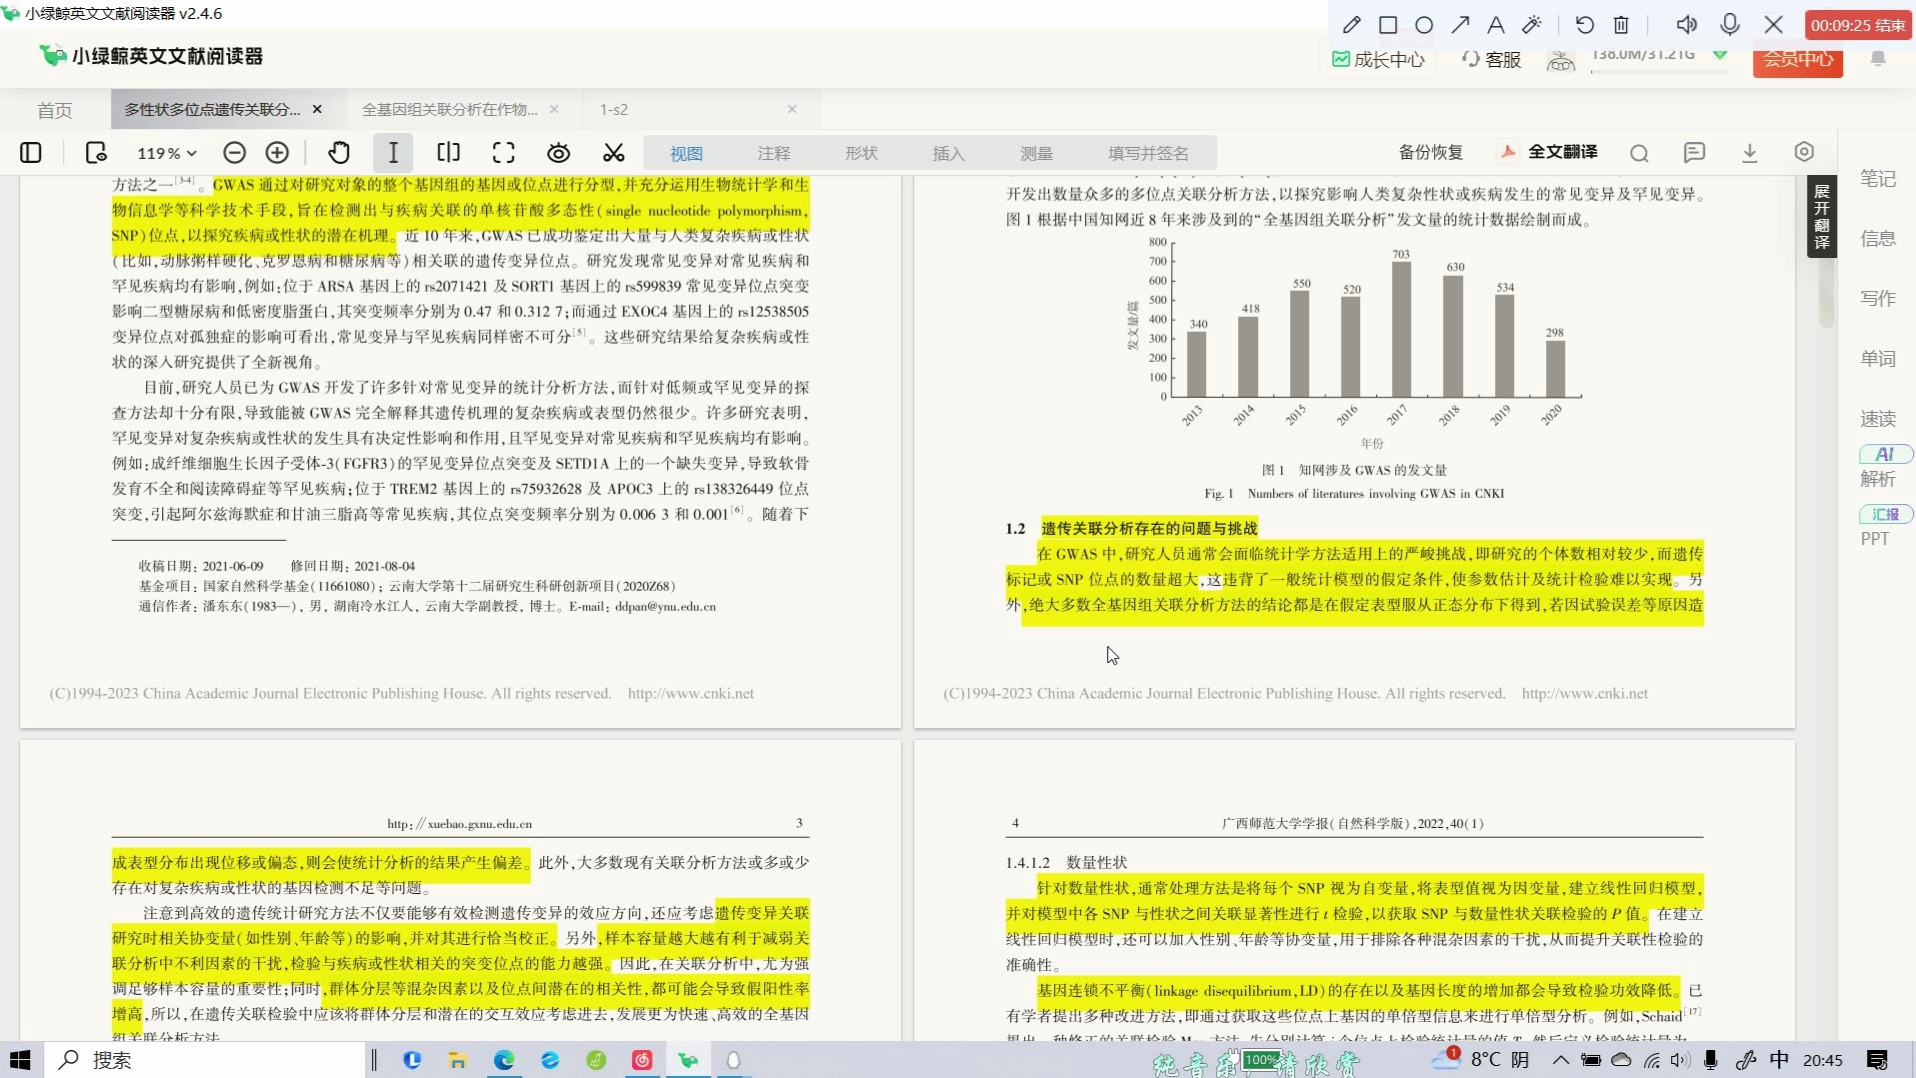Open the 单词 vocabulary sidebar panel
Viewport: 1916px width, 1078px height.
click(x=1877, y=359)
